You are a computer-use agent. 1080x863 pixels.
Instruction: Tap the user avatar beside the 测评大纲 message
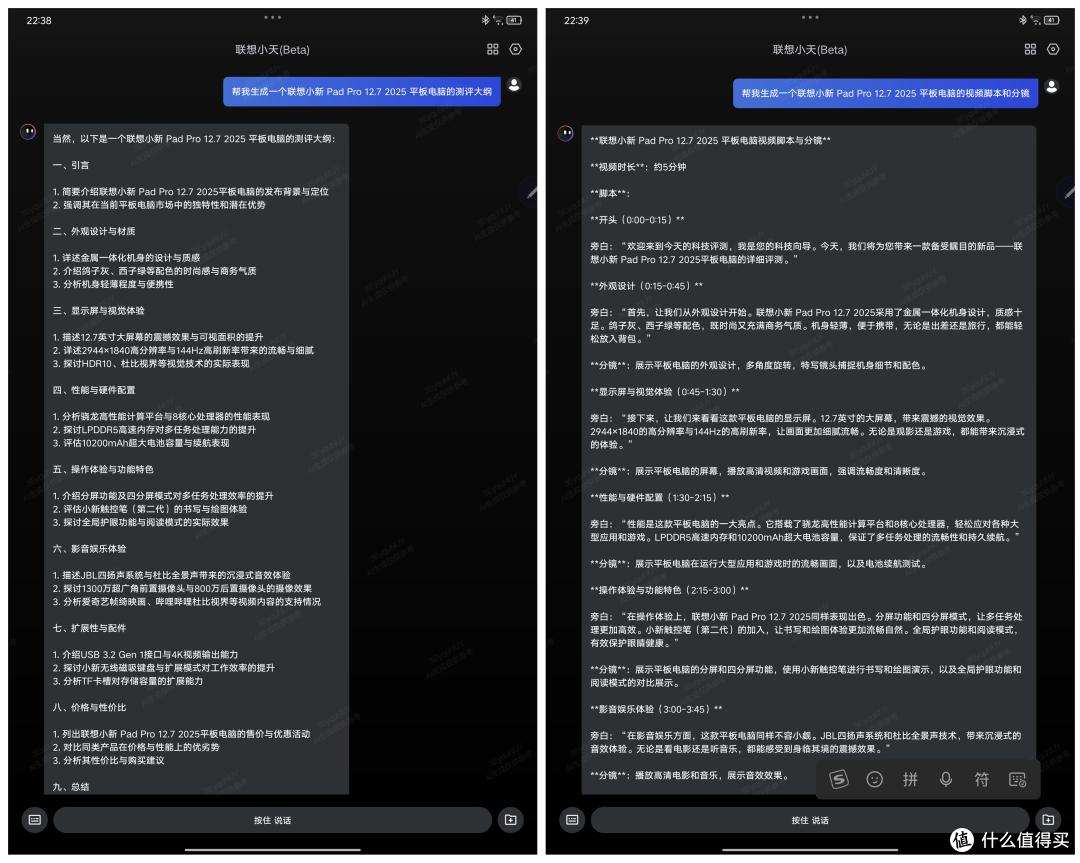(x=514, y=85)
